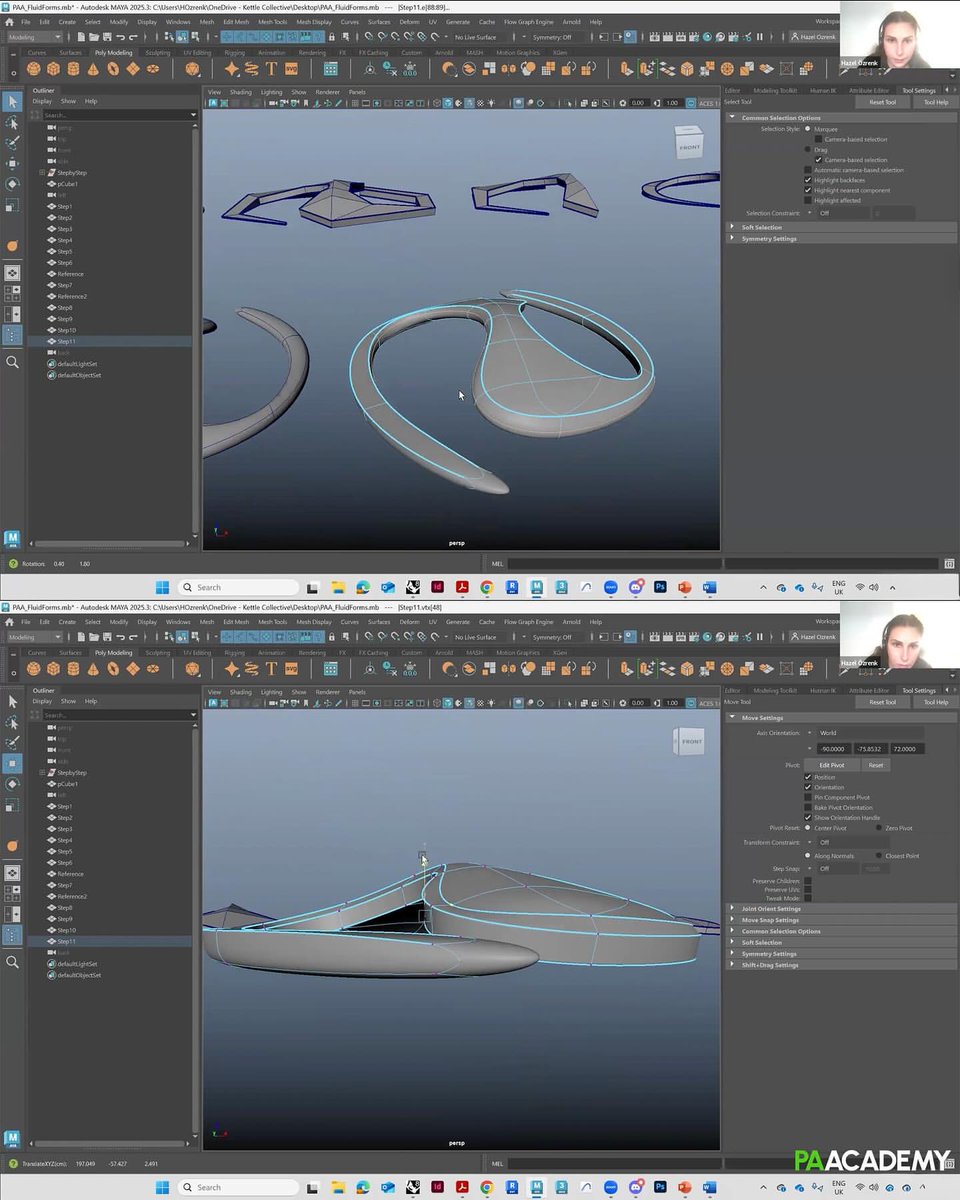The height and width of the screenshot is (1200, 960).
Task: Select the Zero Pivot radio button
Action: (x=879, y=828)
